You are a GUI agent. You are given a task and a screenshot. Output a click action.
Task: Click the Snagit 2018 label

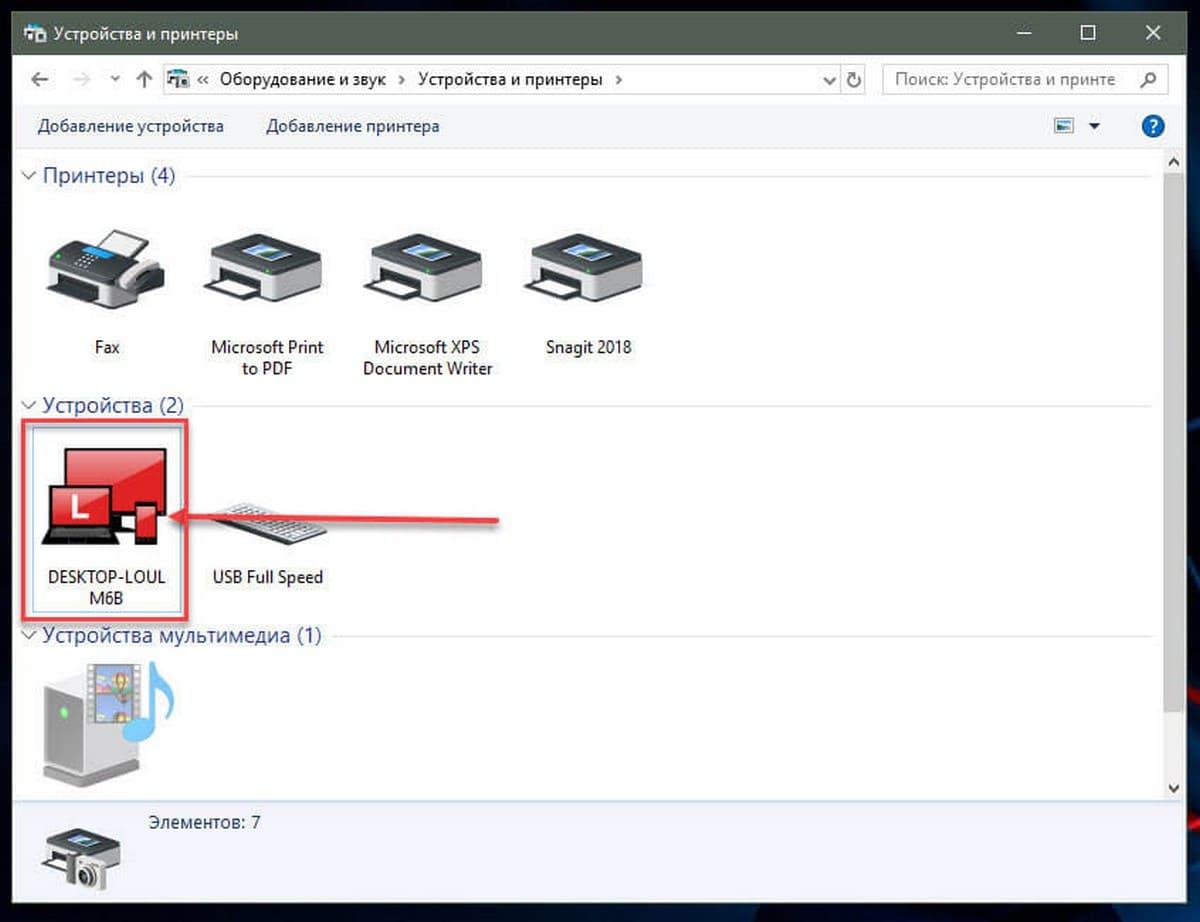pyautogui.click(x=588, y=347)
